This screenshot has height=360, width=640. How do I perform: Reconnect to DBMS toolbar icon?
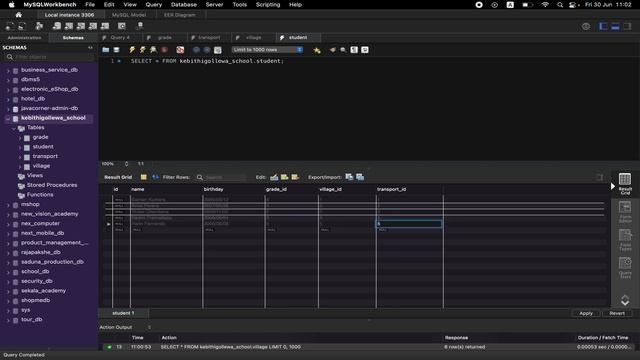click(140, 26)
